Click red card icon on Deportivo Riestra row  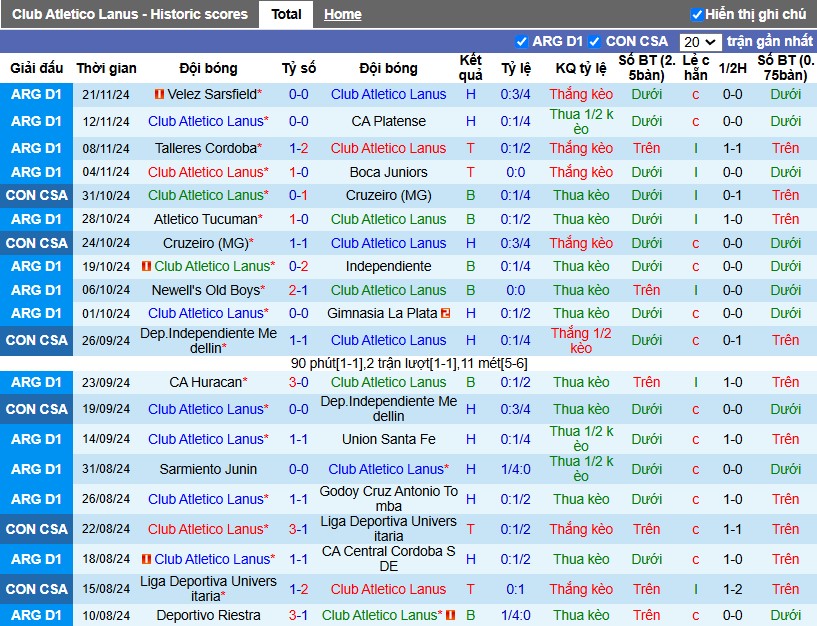pyautogui.click(x=451, y=615)
